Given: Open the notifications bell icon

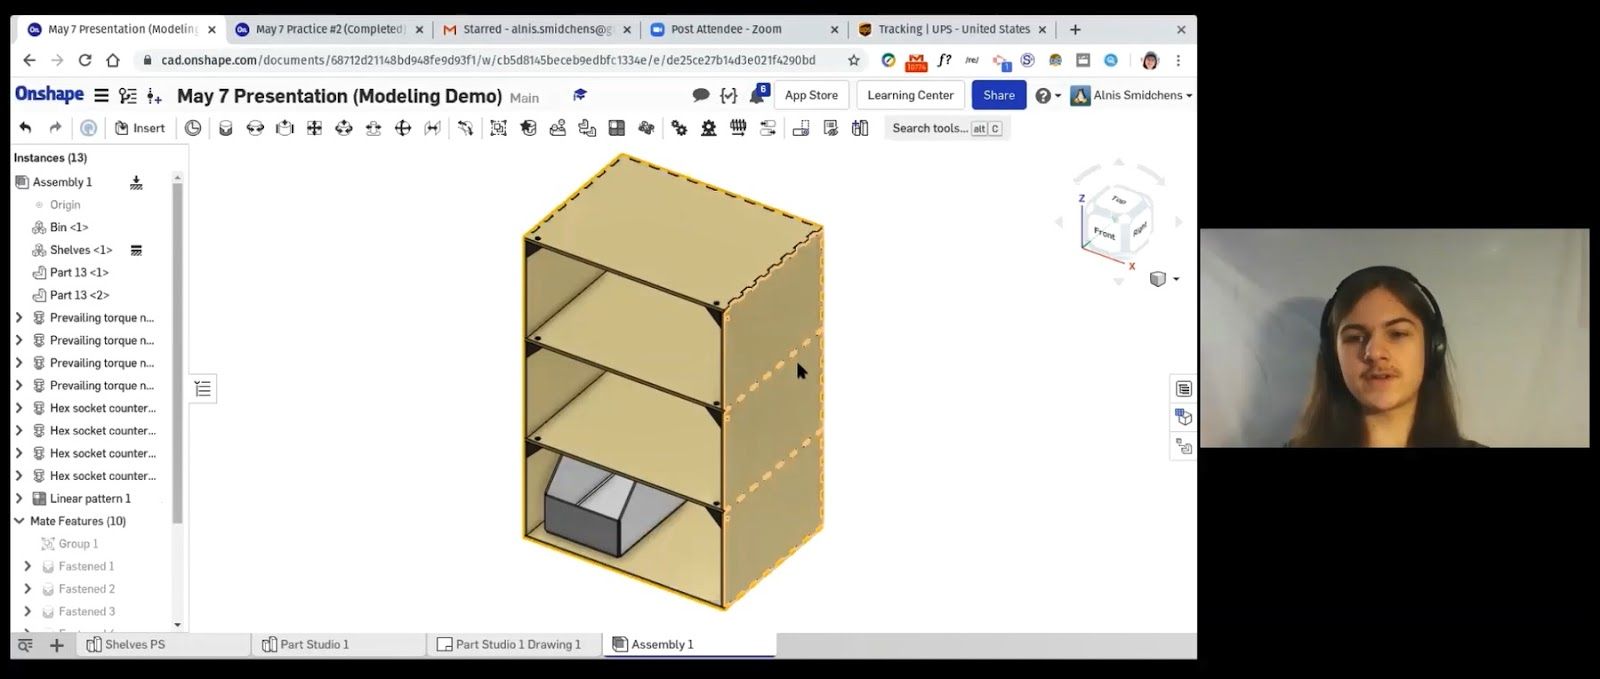Looking at the screenshot, I should pyautogui.click(x=757, y=96).
